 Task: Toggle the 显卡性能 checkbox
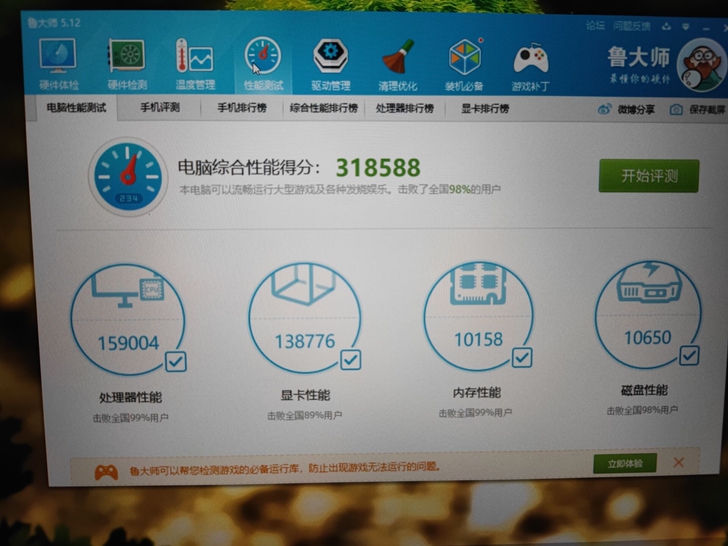[x=351, y=359]
